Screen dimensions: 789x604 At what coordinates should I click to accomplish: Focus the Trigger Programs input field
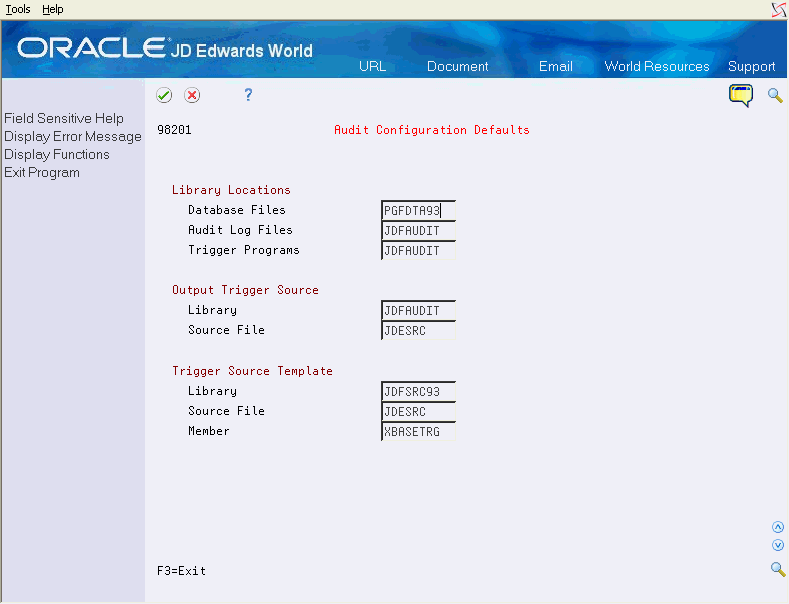pyautogui.click(x=419, y=251)
